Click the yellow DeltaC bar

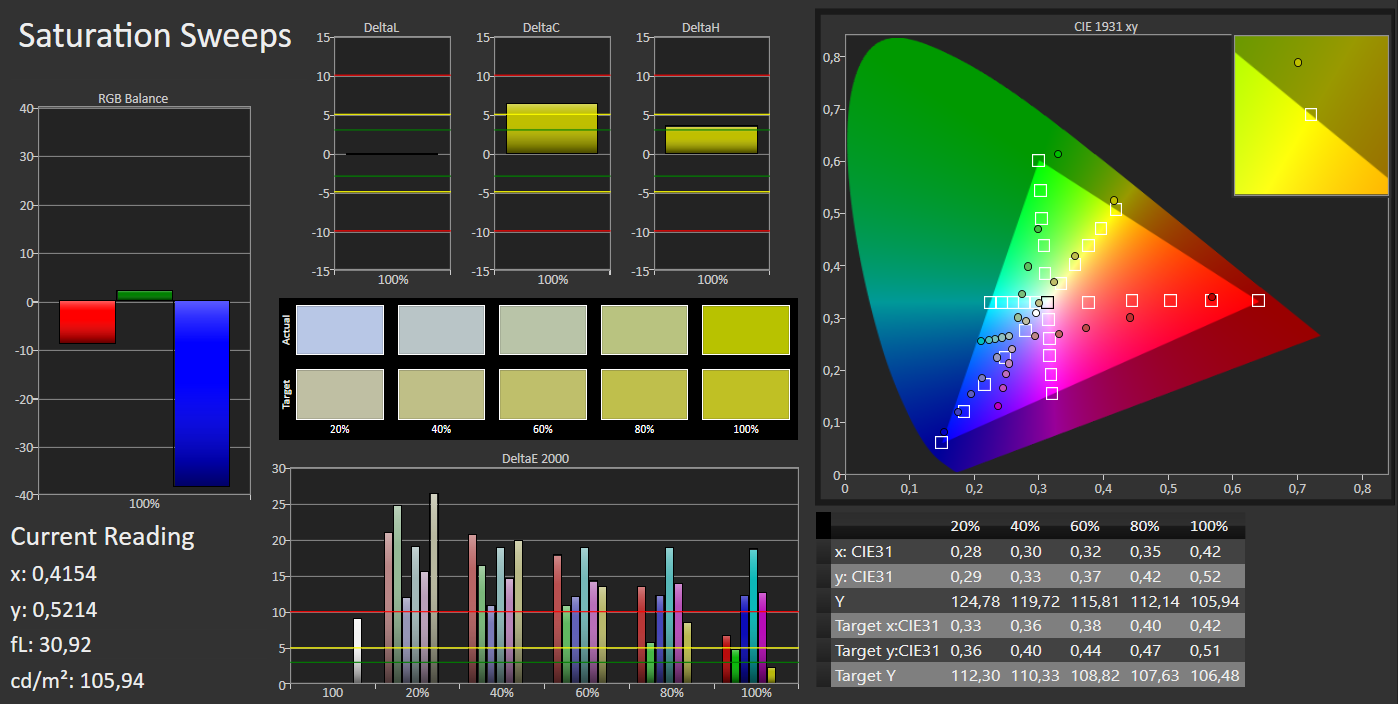(551, 129)
